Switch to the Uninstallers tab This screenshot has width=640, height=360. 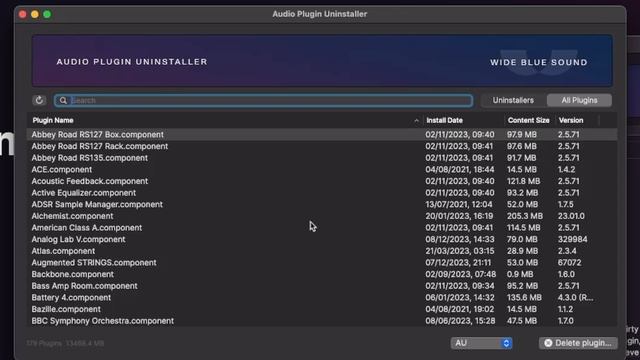coord(513,100)
